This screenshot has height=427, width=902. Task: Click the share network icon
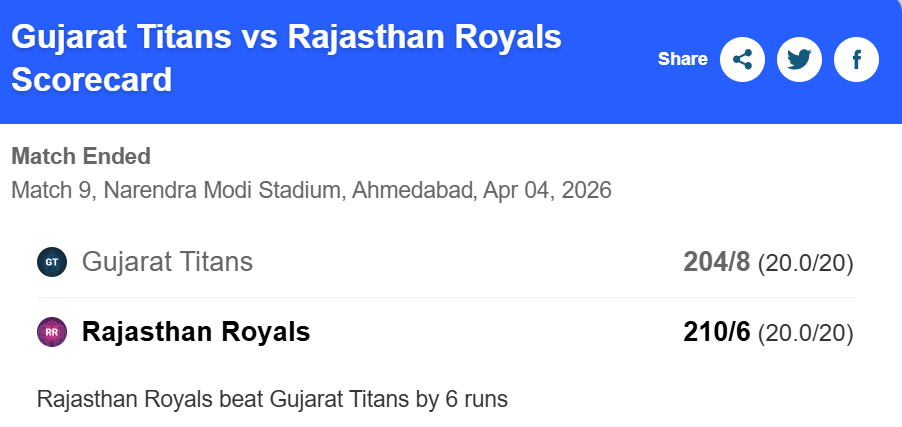[x=742, y=60]
